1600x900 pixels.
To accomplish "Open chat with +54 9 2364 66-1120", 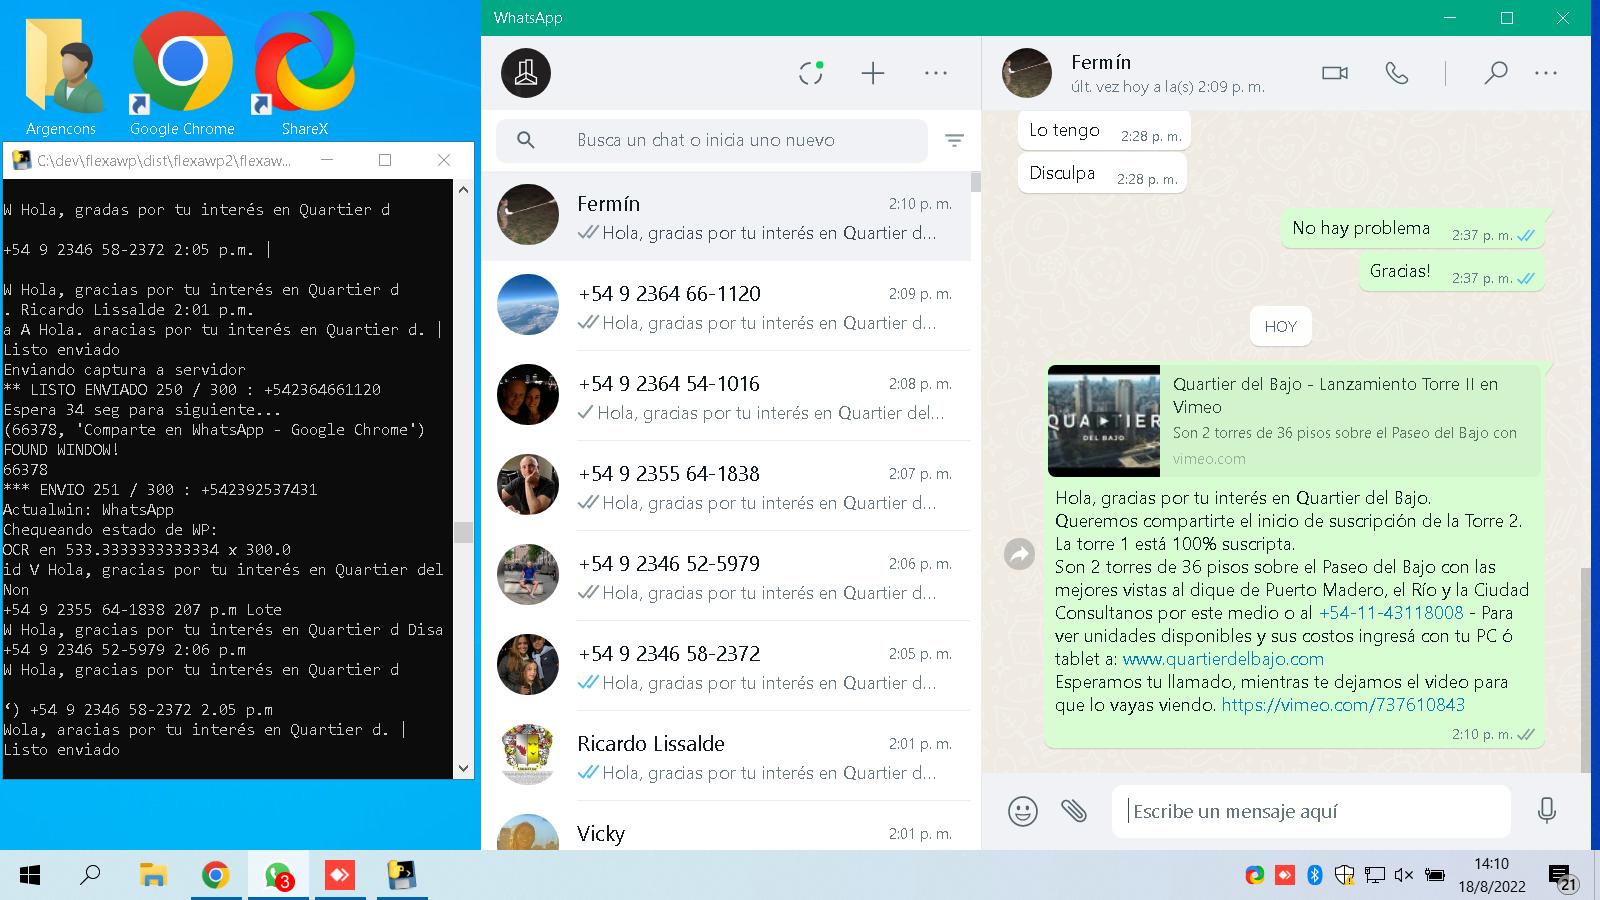I will click(x=726, y=306).
